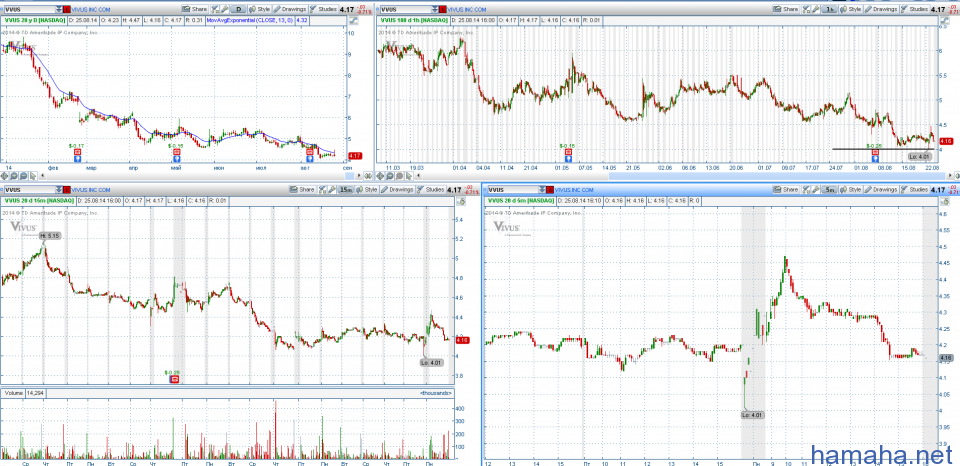Click the VVUS symbol input in daily chart
Screen dimensions: 960x466
[x=29, y=9]
